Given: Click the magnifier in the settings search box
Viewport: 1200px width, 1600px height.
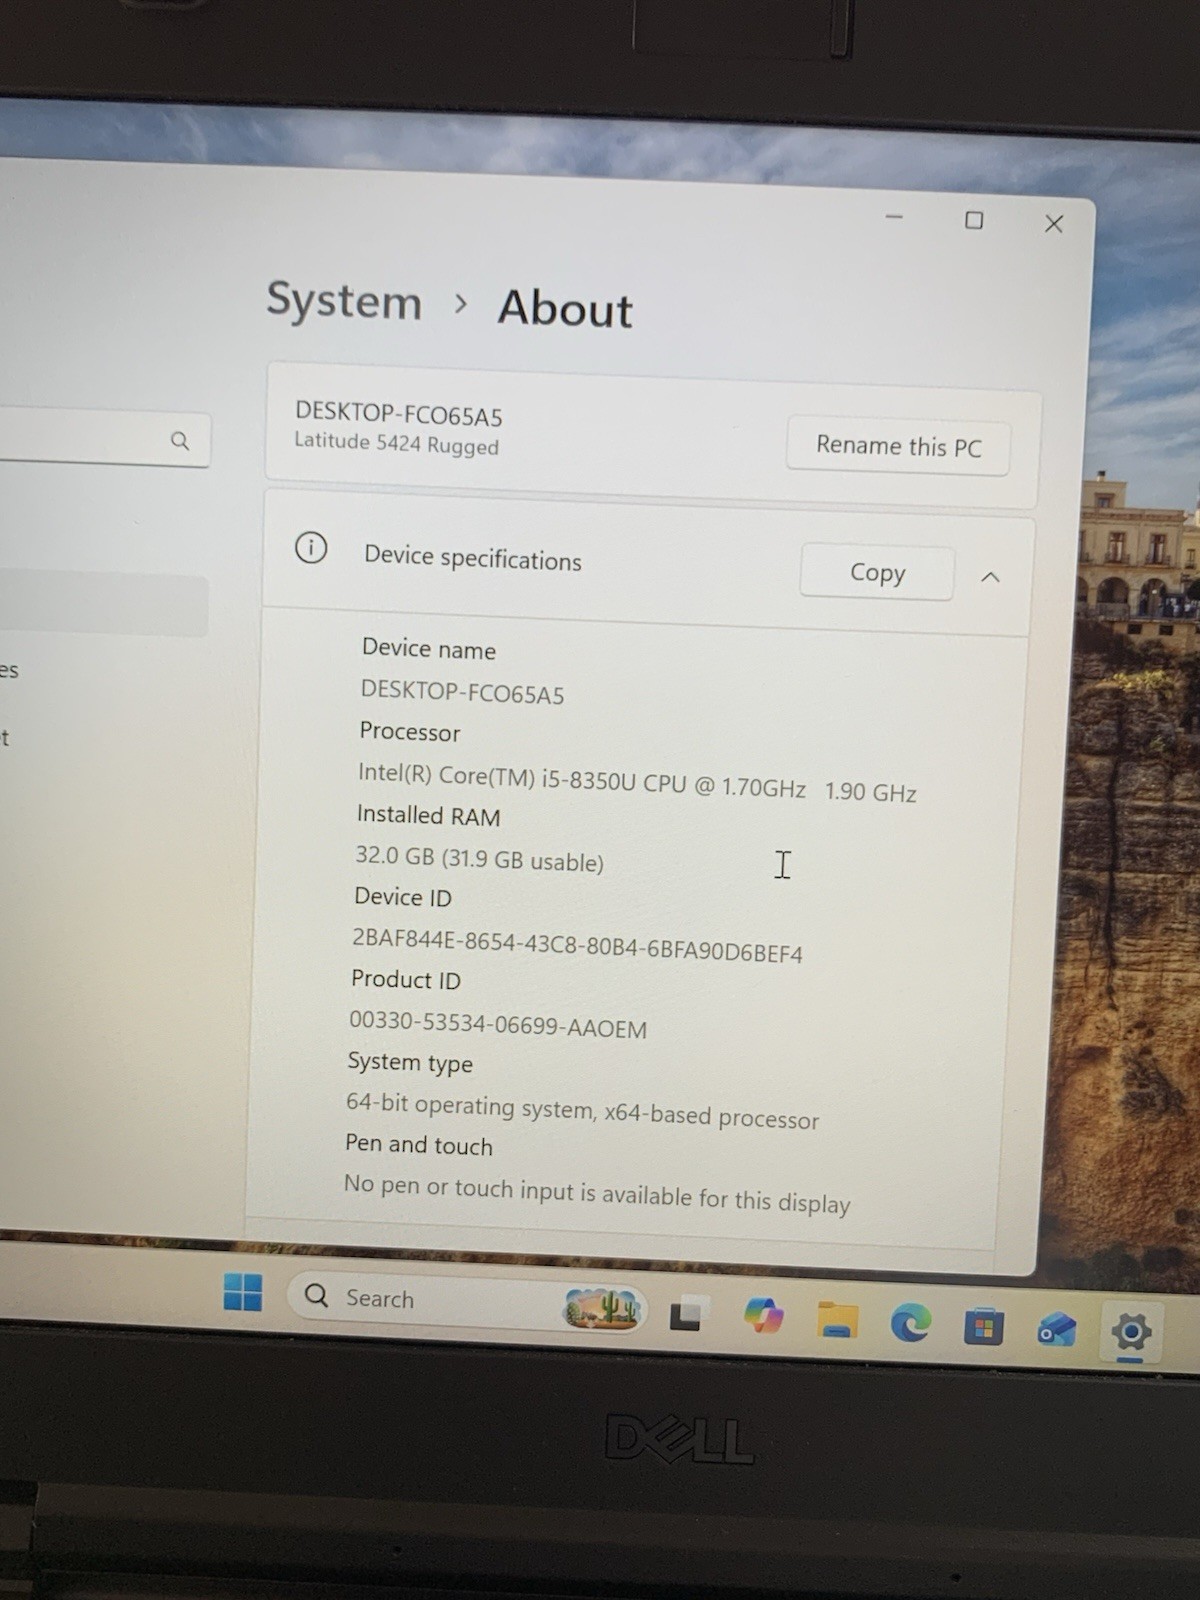Looking at the screenshot, I should point(180,440).
